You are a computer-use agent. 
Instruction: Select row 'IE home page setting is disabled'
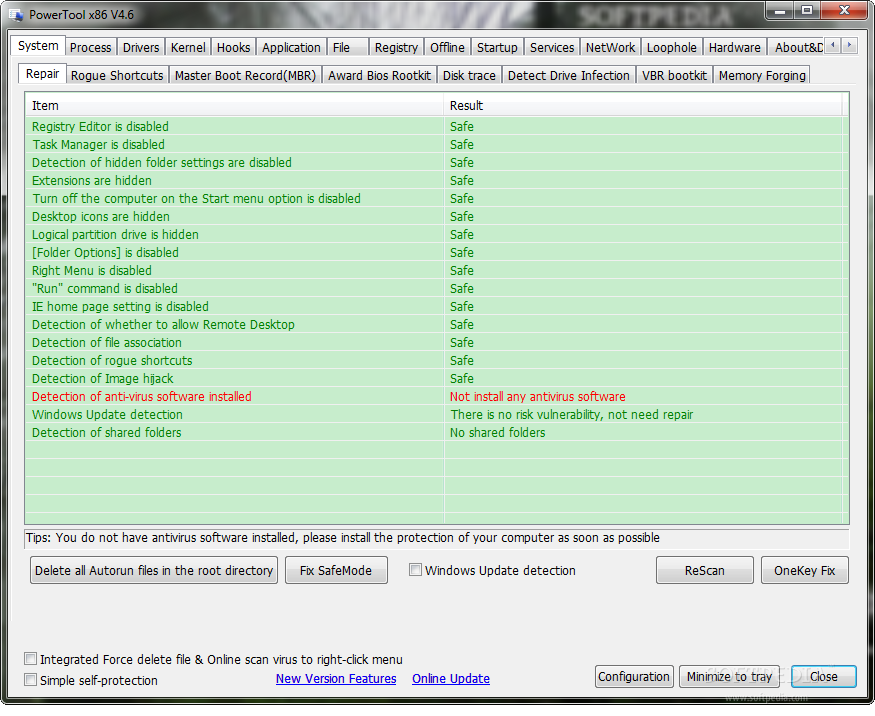coord(434,306)
